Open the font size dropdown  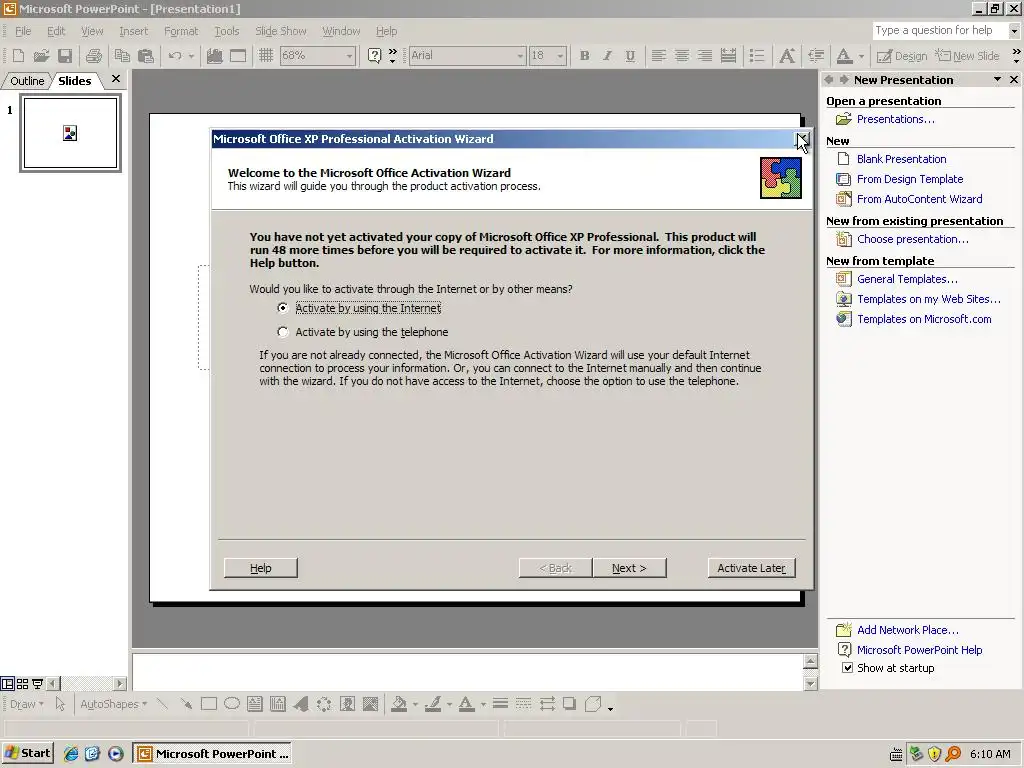click(560, 56)
